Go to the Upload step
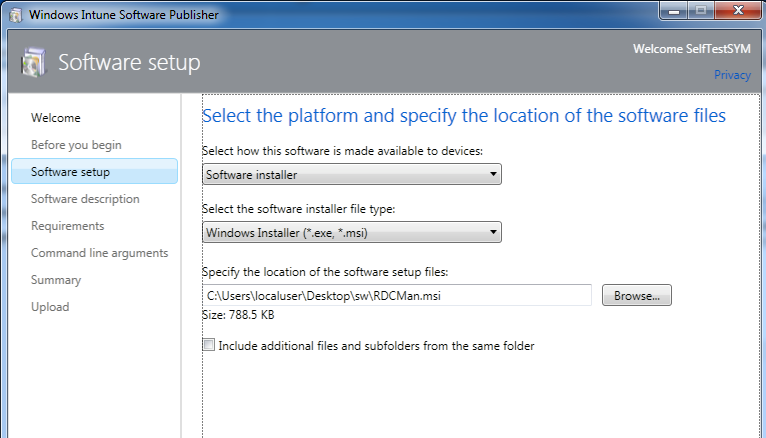The height and width of the screenshot is (438, 766). click(50, 307)
